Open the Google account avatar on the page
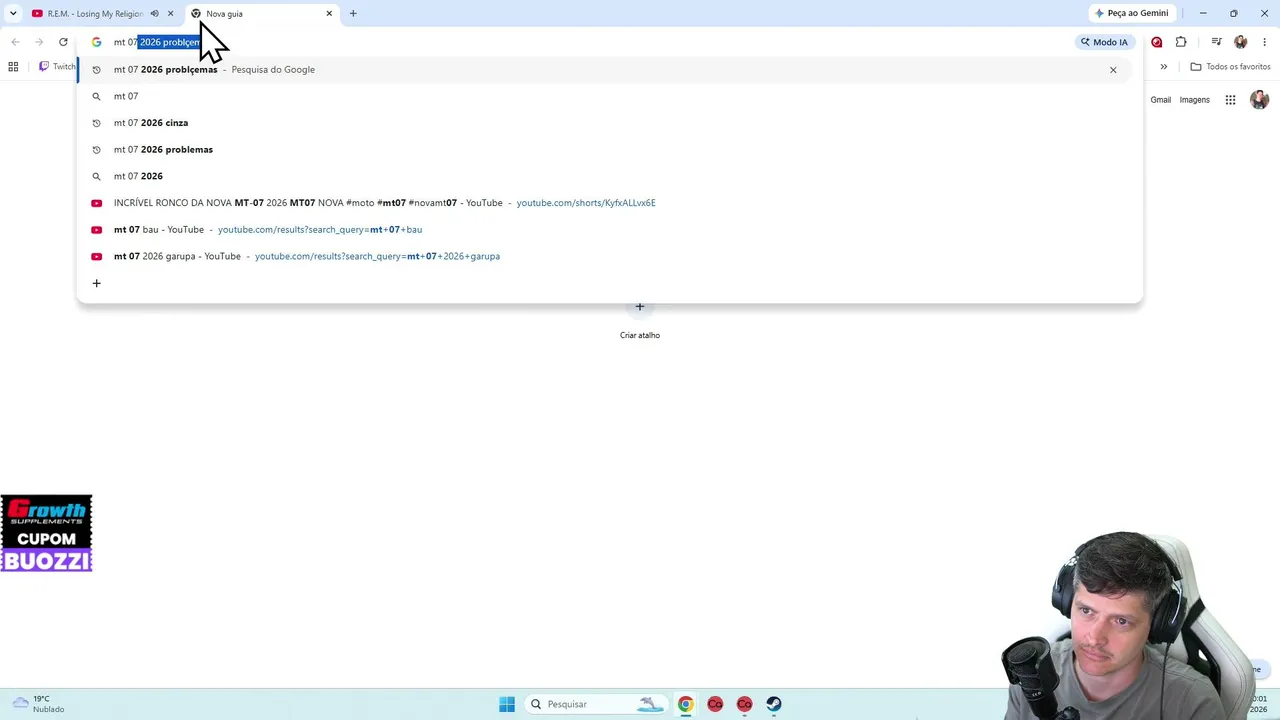The image size is (1280, 720). [1259, 99]
